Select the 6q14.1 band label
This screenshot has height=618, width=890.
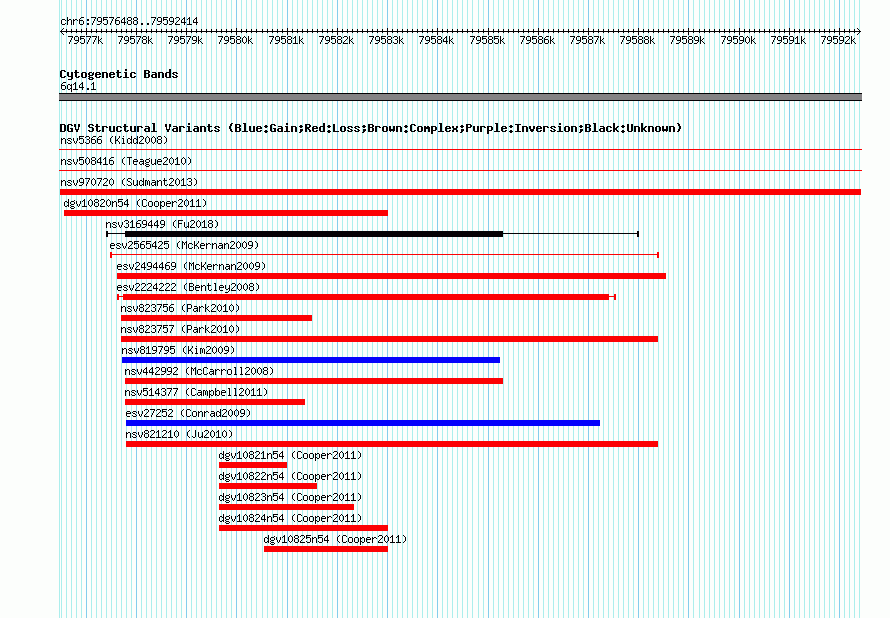point(78,86)
